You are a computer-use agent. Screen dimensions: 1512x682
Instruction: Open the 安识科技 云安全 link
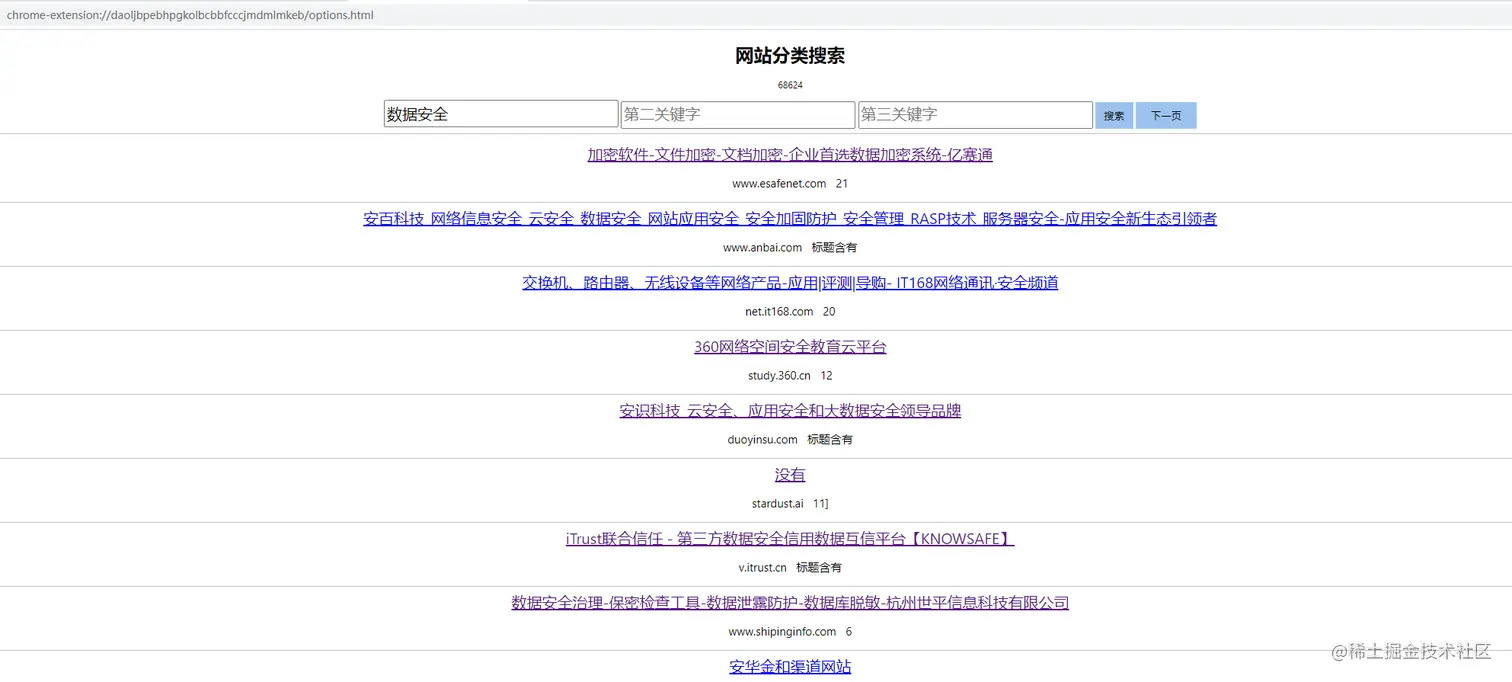point(790,411)
